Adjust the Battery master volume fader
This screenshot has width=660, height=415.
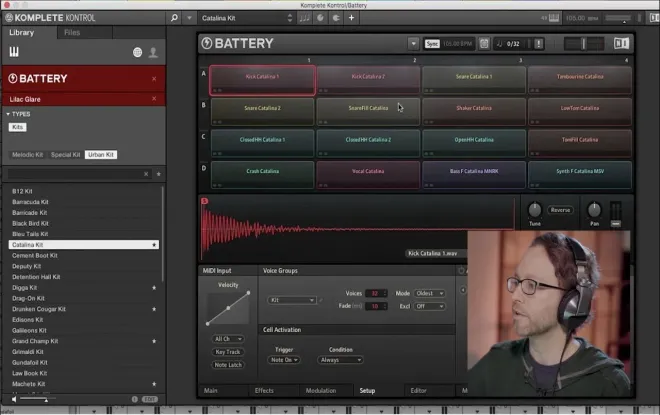(584, 43)
